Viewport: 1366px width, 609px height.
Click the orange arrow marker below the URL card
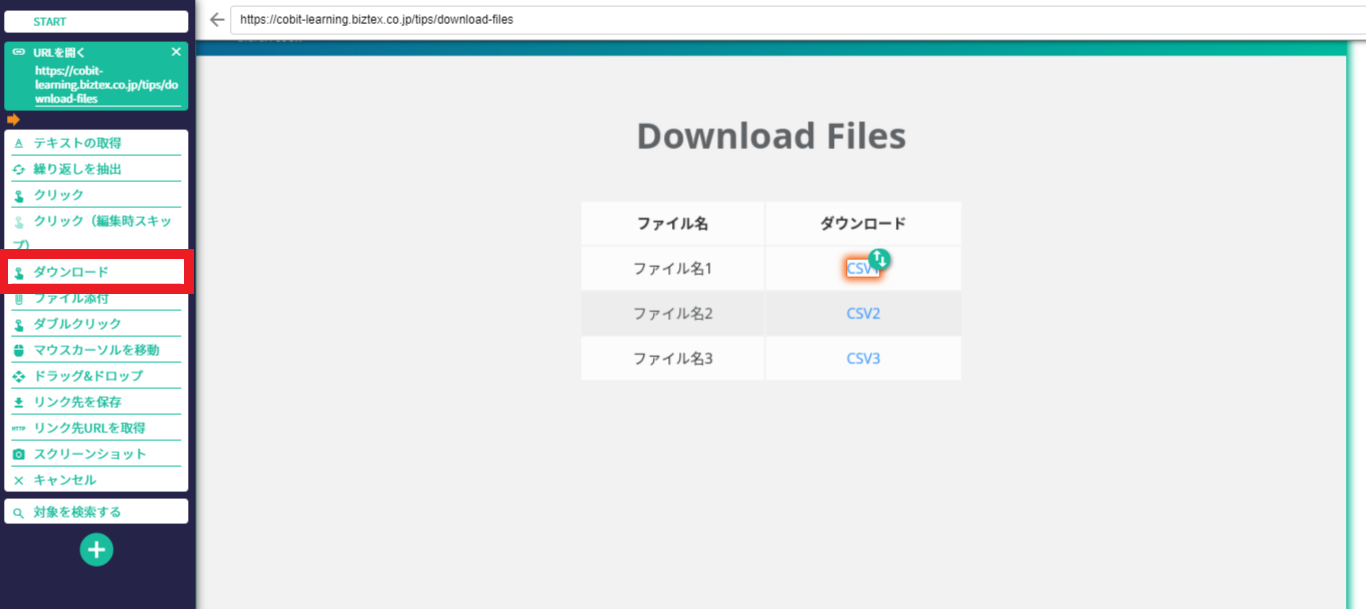pos(13,119)
